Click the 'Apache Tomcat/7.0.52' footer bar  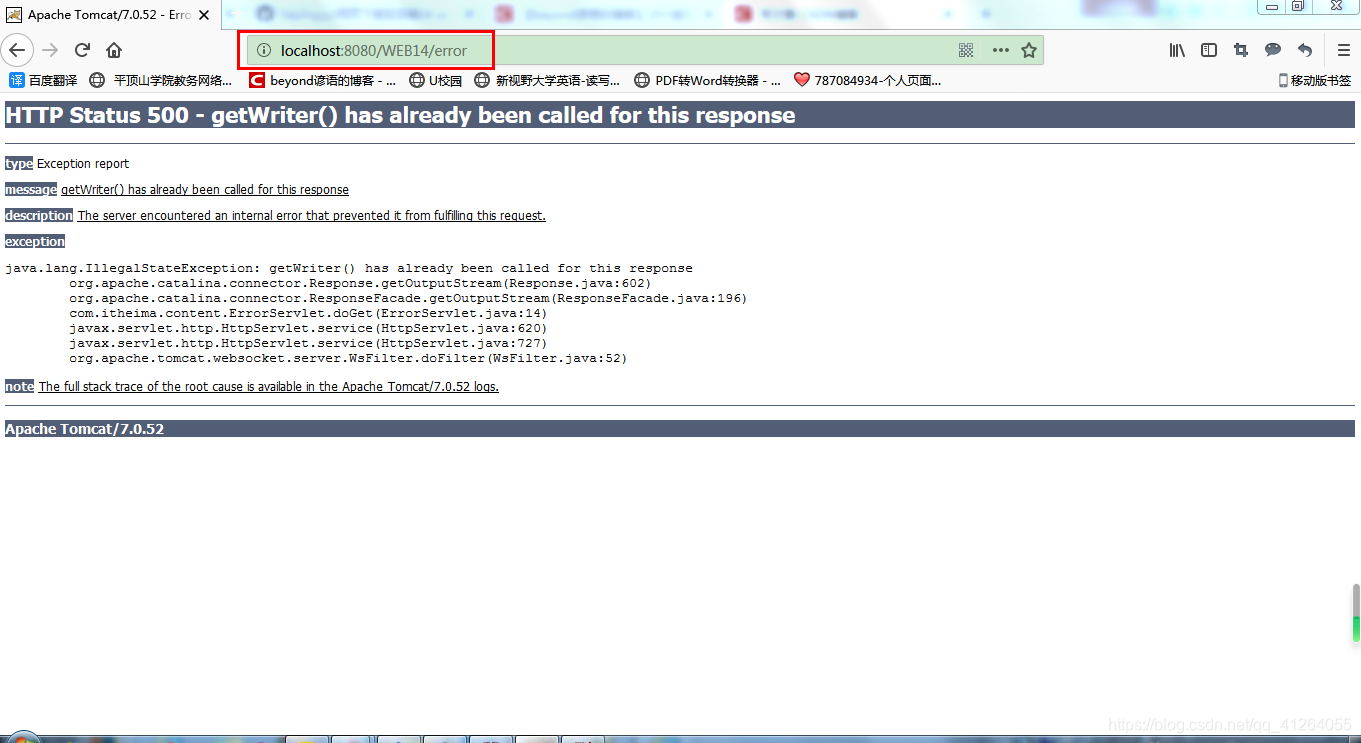pos(680,428)
